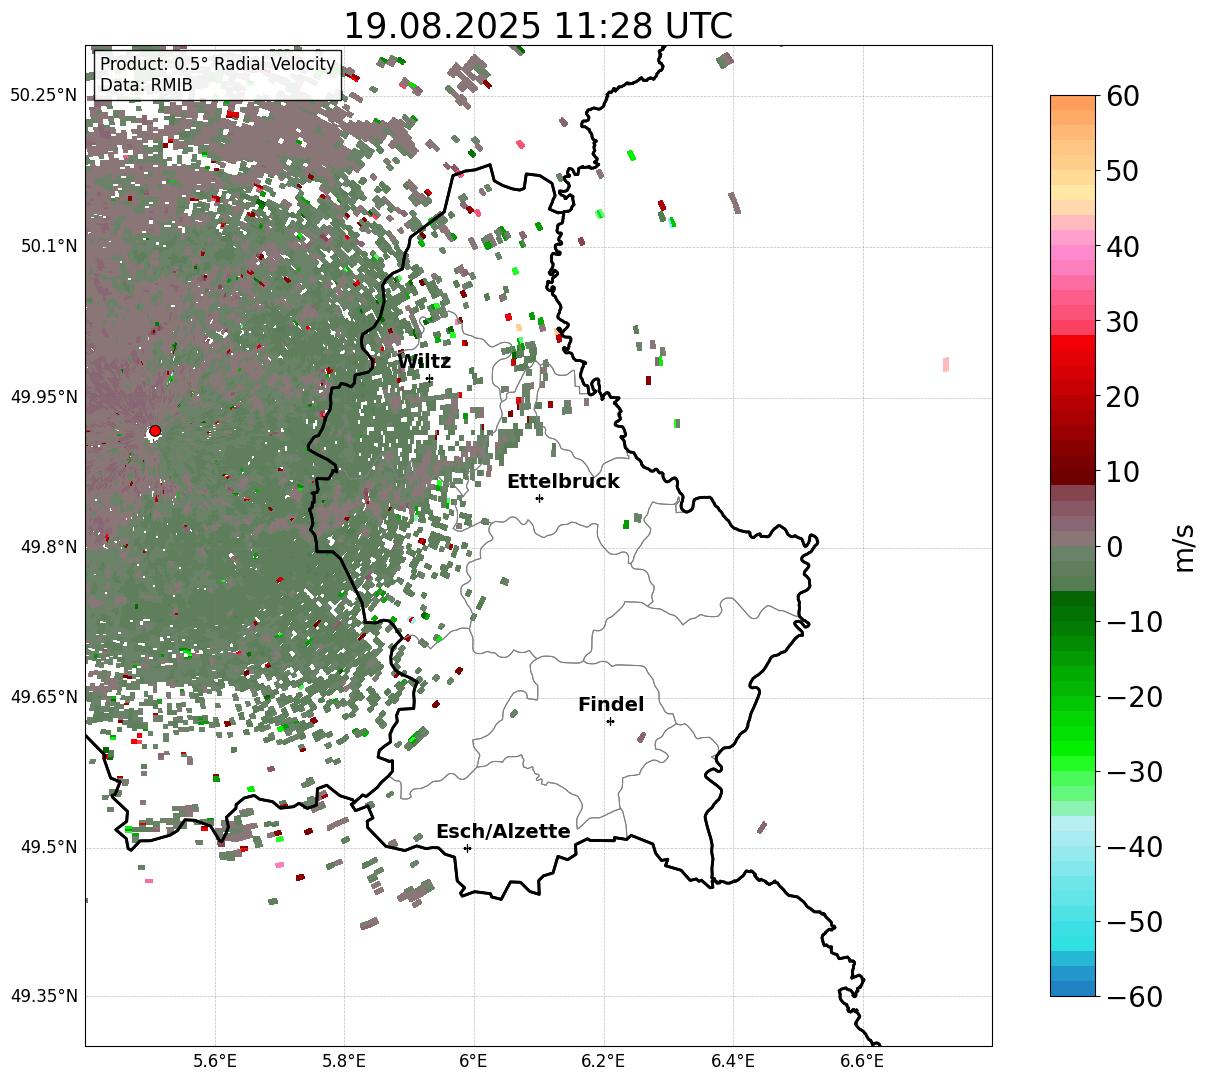Click the colorbar −50 tick label
Image resolution: width=1207 pixels, height=1081 pixels.
(1134, 921)
